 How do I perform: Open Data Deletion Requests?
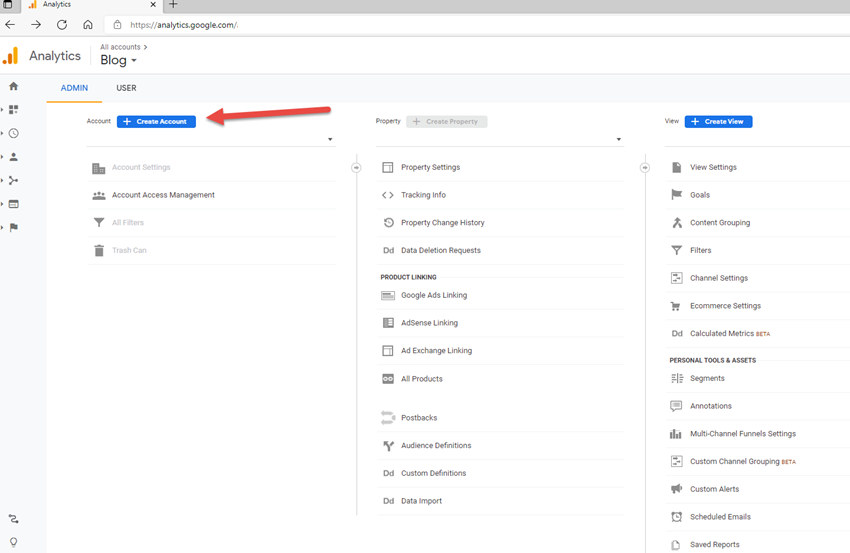pyautogui.click(x=441, y=250)
